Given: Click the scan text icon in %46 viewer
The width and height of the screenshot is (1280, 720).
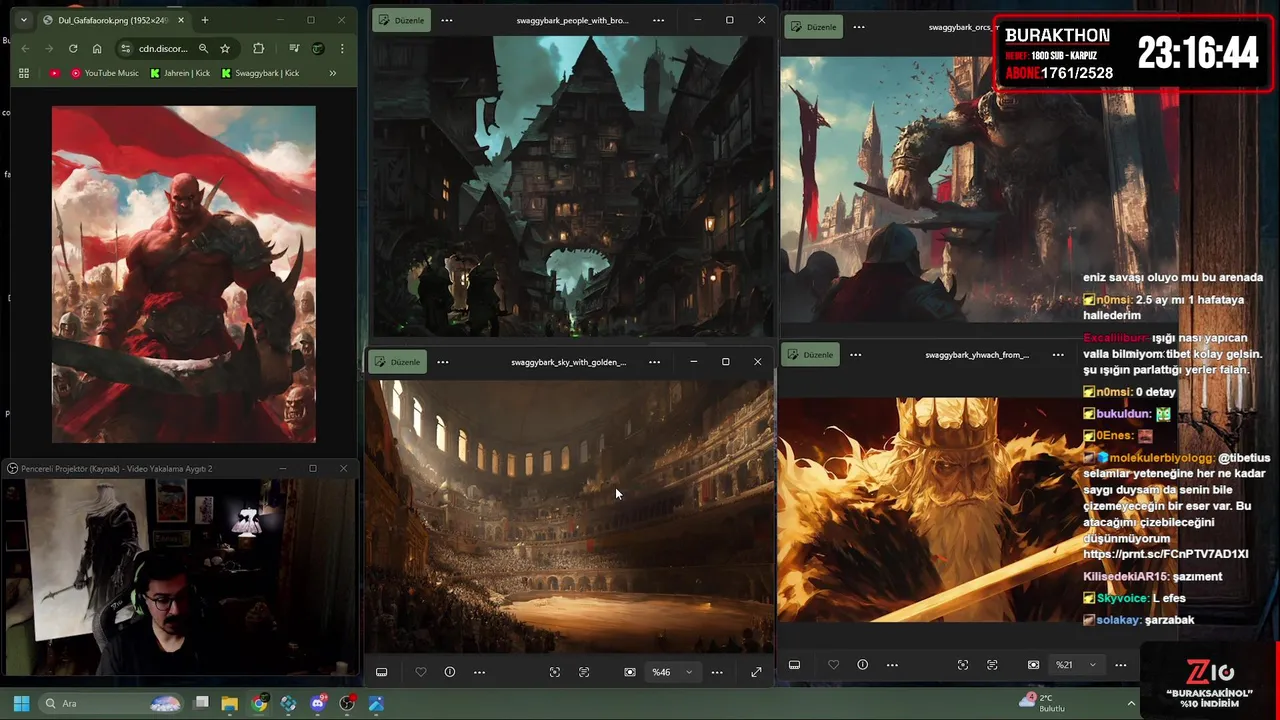Looking at the screenshot, I should click(x=584, y=672).
